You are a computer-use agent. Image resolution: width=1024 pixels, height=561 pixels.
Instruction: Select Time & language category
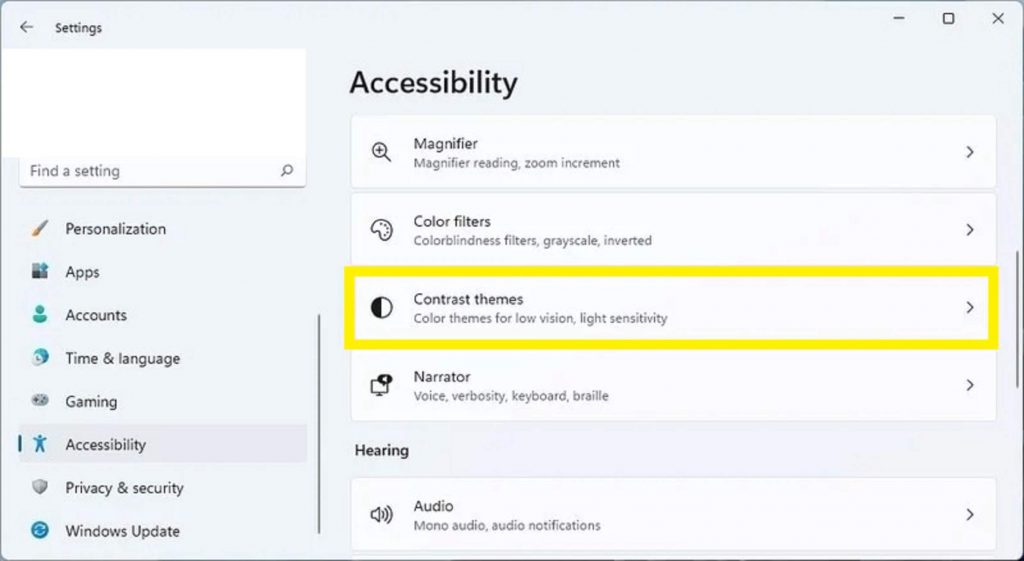coord(122,358)
